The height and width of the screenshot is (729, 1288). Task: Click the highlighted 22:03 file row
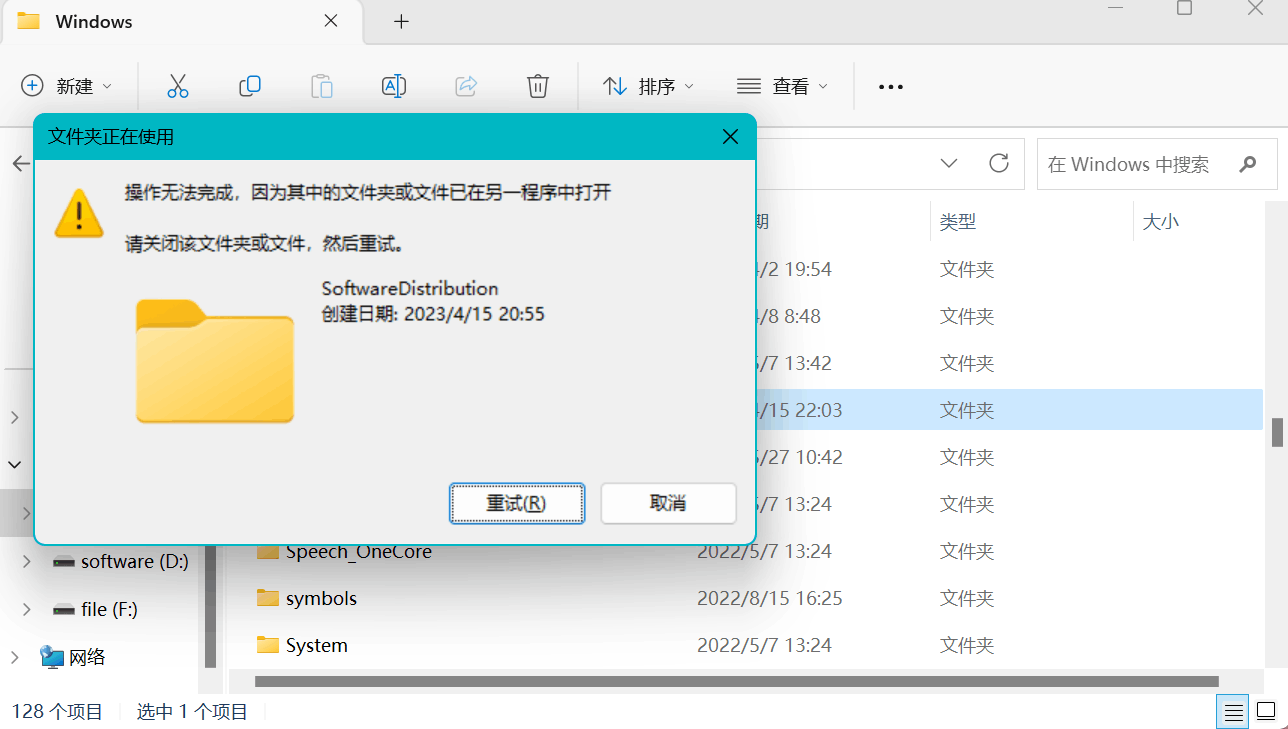(1010, 410)
